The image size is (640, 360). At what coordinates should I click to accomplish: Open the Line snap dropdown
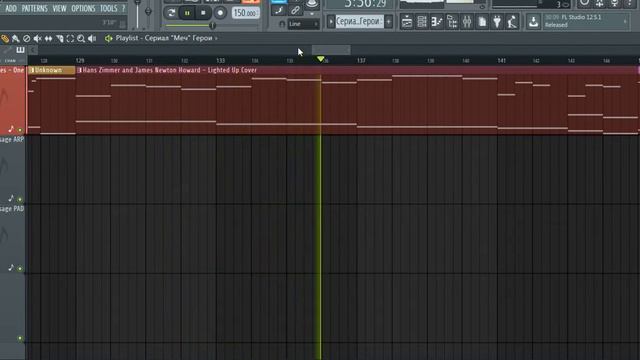(303, 24)
